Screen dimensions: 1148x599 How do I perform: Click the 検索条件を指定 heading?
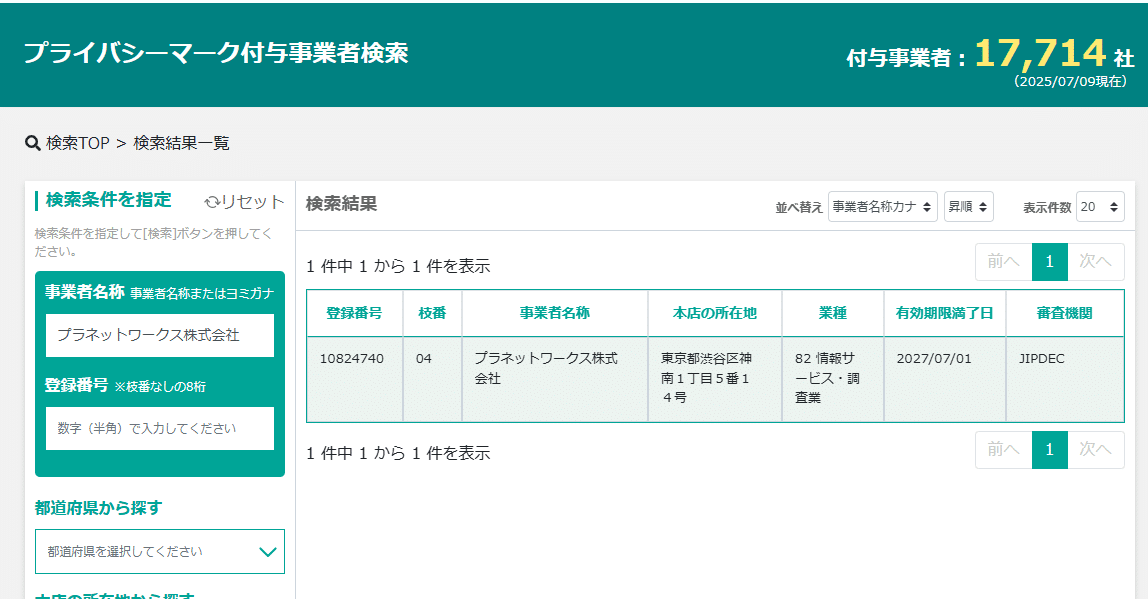(108, 199)
